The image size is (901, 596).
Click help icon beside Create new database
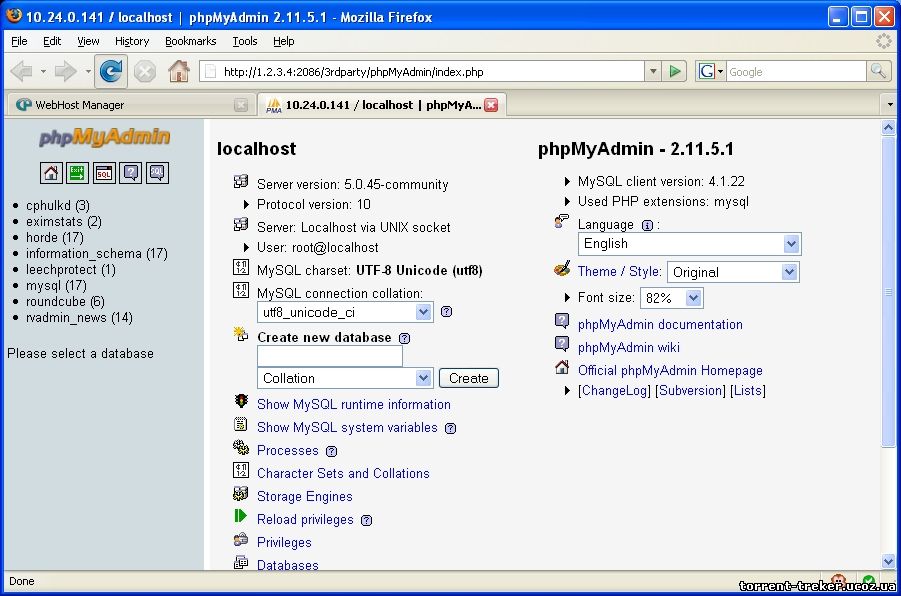pos(405,338)
